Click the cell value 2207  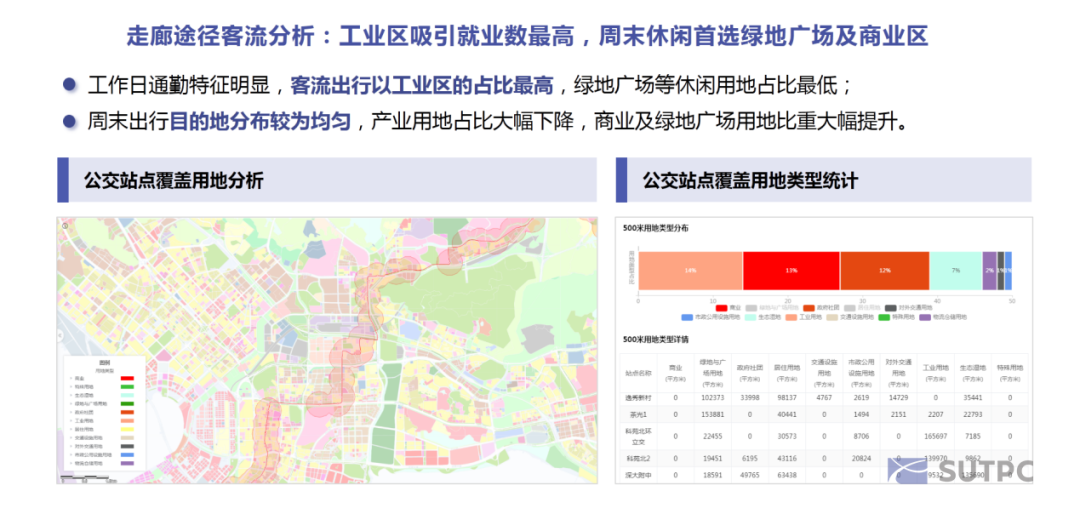(935, 413)
